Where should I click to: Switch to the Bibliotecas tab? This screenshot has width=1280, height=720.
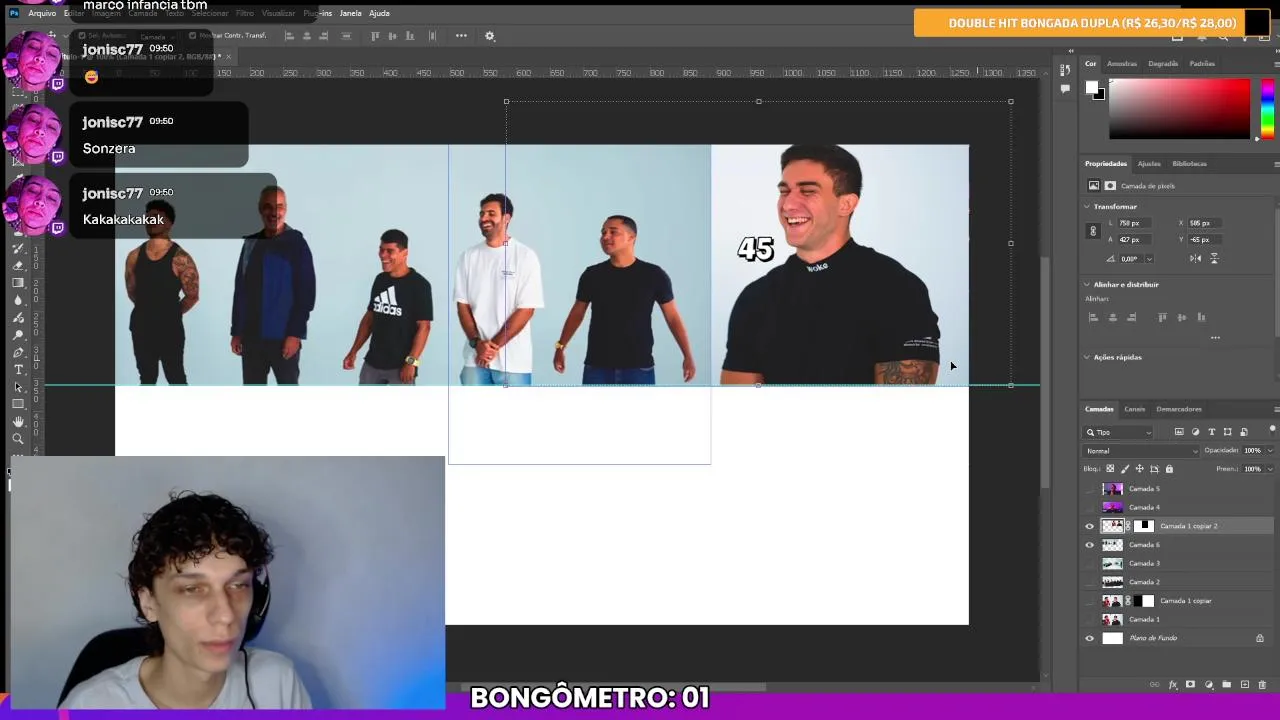click(x=1189, y=164)
